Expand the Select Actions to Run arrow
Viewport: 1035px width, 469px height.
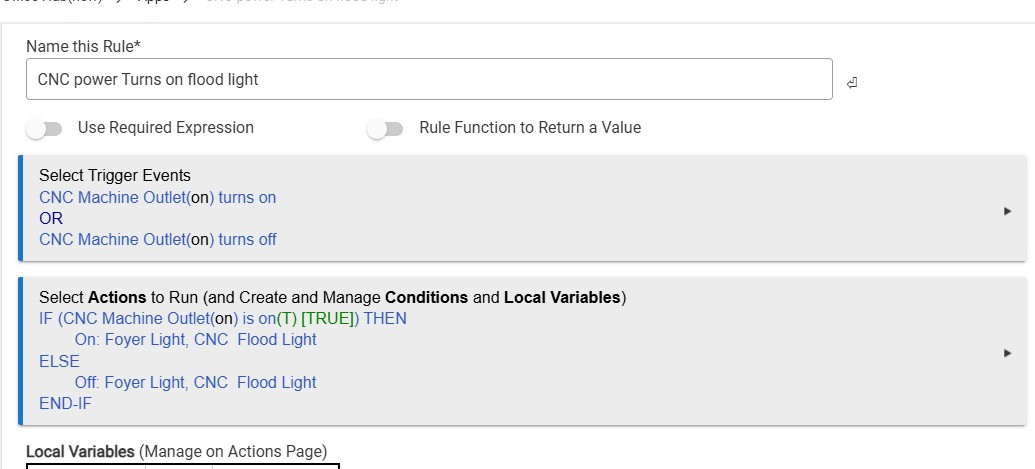[1007, 352]
